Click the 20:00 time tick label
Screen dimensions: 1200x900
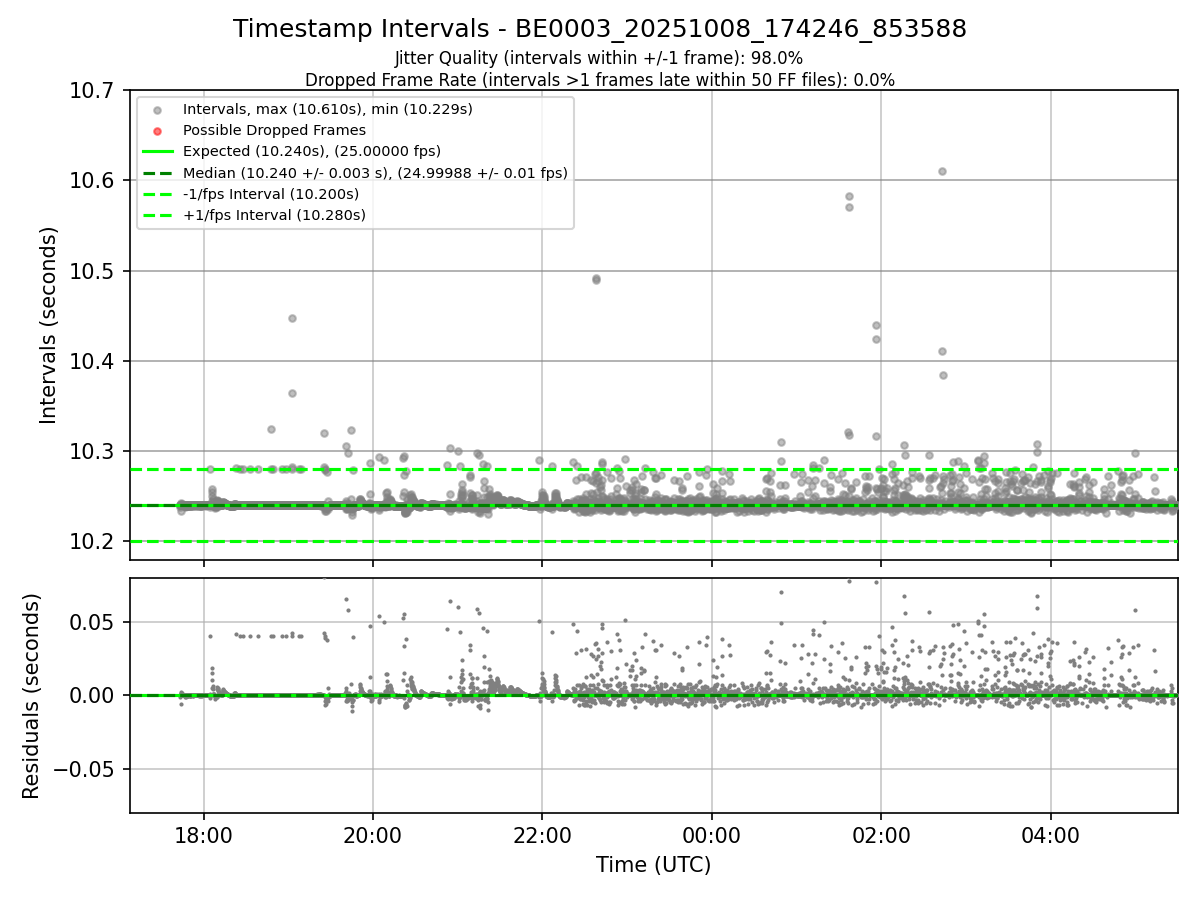pyautogui.click(x=373, y=834)
